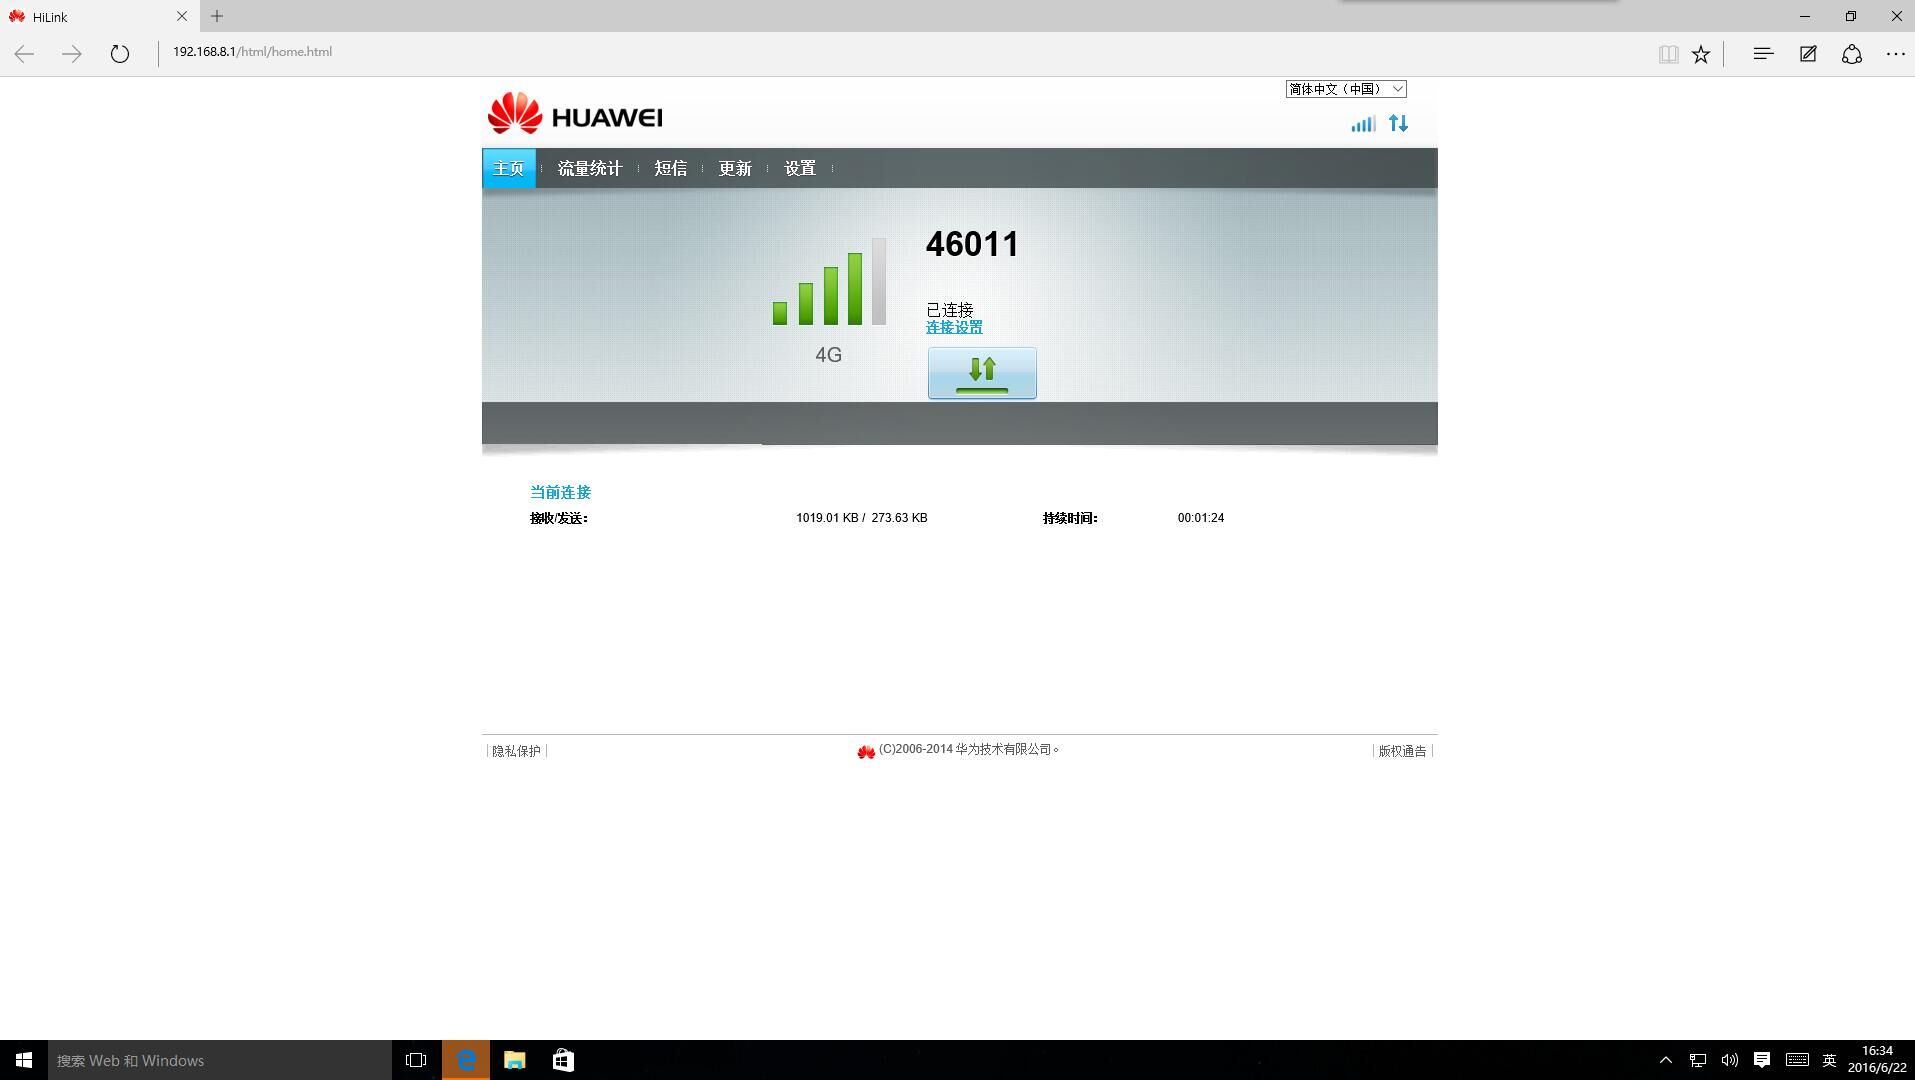Click the 持续时间 label
The image size is (1915, 1080).
click(1070, 518)
